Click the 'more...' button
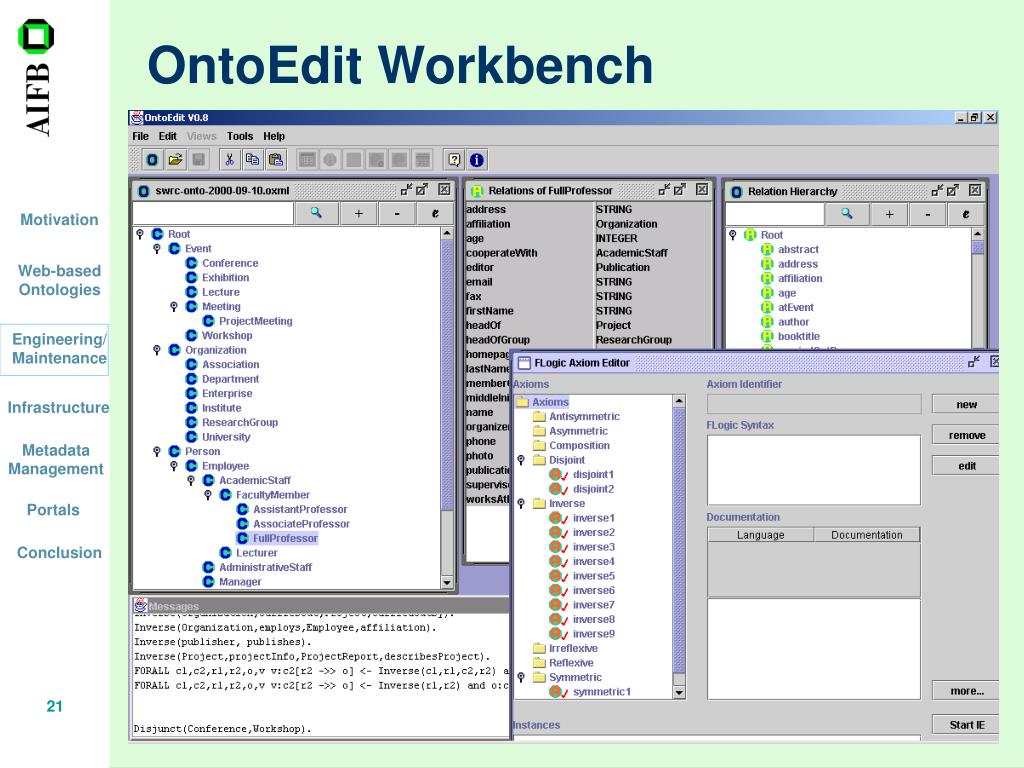Viewport: 1024px width, 768px height. point(965,690)
